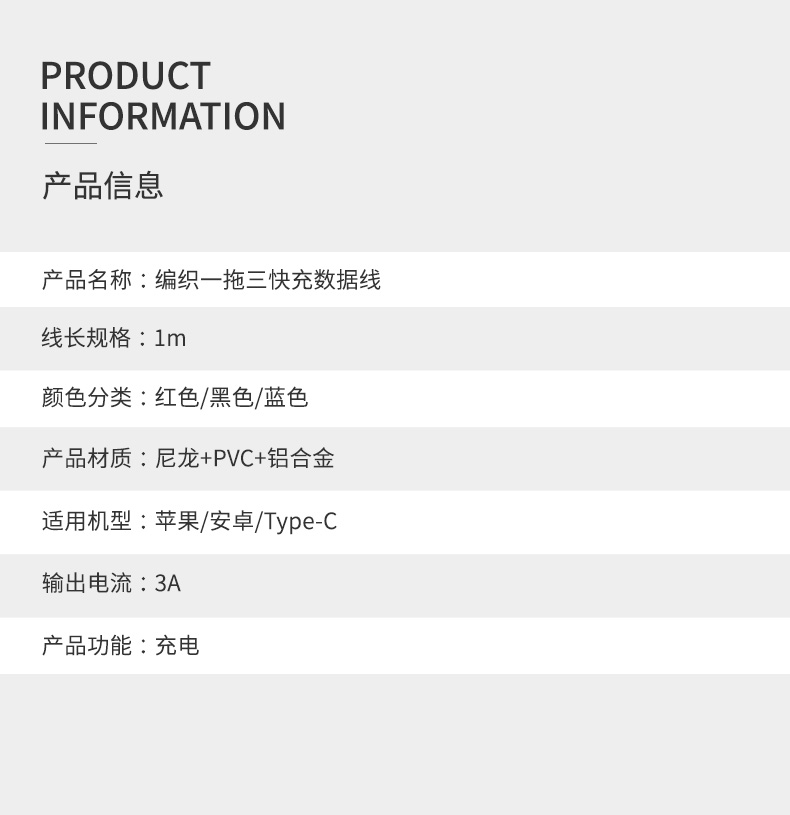
Task: Click the underline beneath INFORMATION heading
Action: pyautogui.click(x=71, y=143)
